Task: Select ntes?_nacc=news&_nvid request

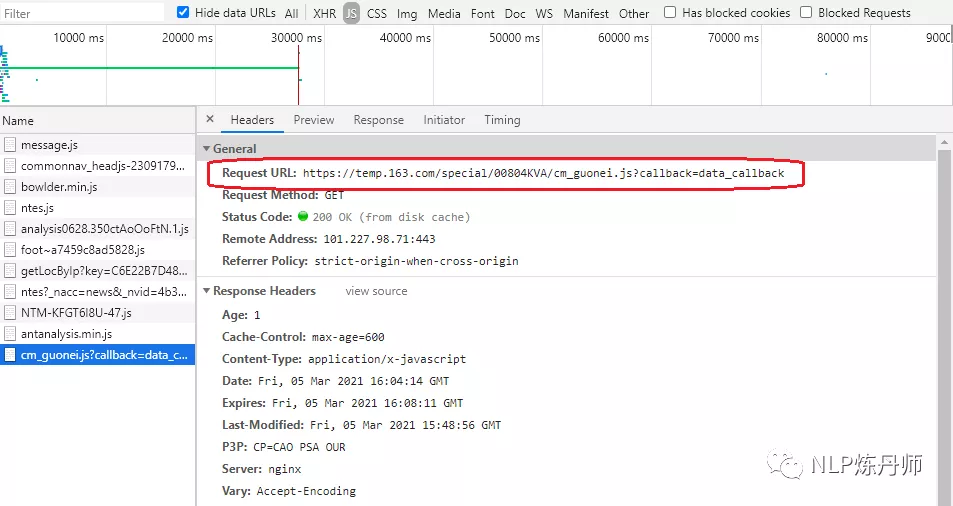Action: coord(97,292)
